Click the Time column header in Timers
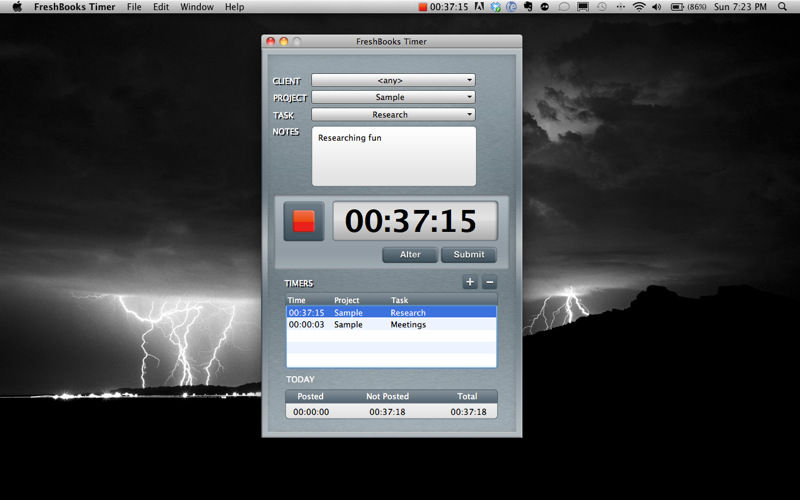The width and height of the screenshot is (800, 500). pyautogui.click(x=296, y=300)
